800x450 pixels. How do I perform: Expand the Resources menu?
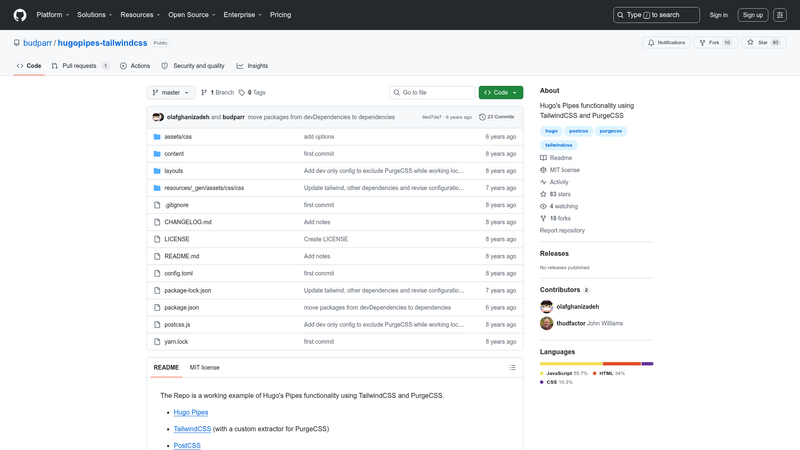pos(140,15)
